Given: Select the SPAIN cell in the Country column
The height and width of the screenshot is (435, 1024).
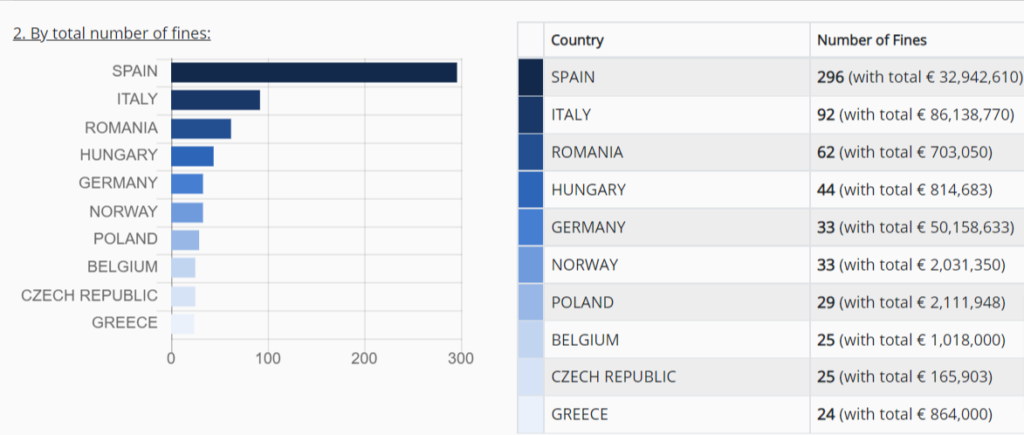Looking at the screenshot, I should [677, 77].
